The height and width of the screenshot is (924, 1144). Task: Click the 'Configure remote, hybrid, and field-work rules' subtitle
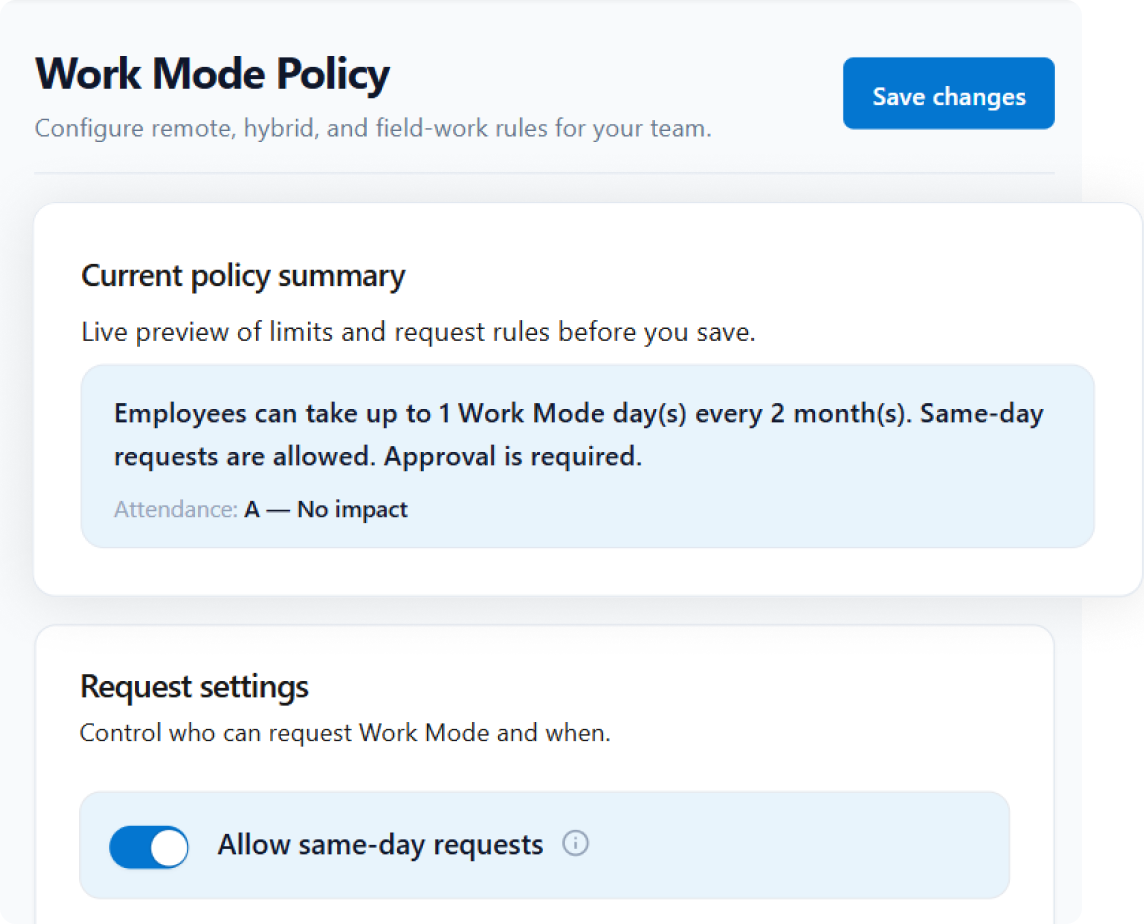pos(373,128)
